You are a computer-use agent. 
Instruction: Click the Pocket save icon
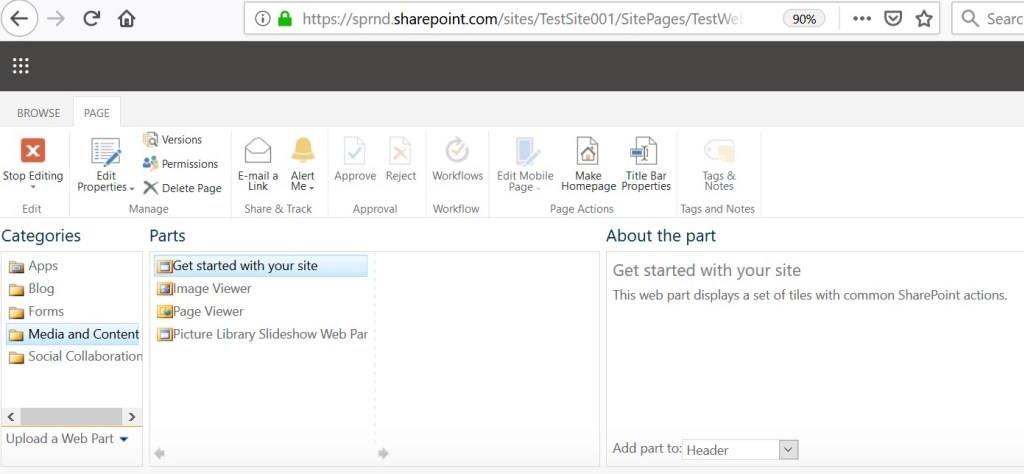[x=893, y=19]
